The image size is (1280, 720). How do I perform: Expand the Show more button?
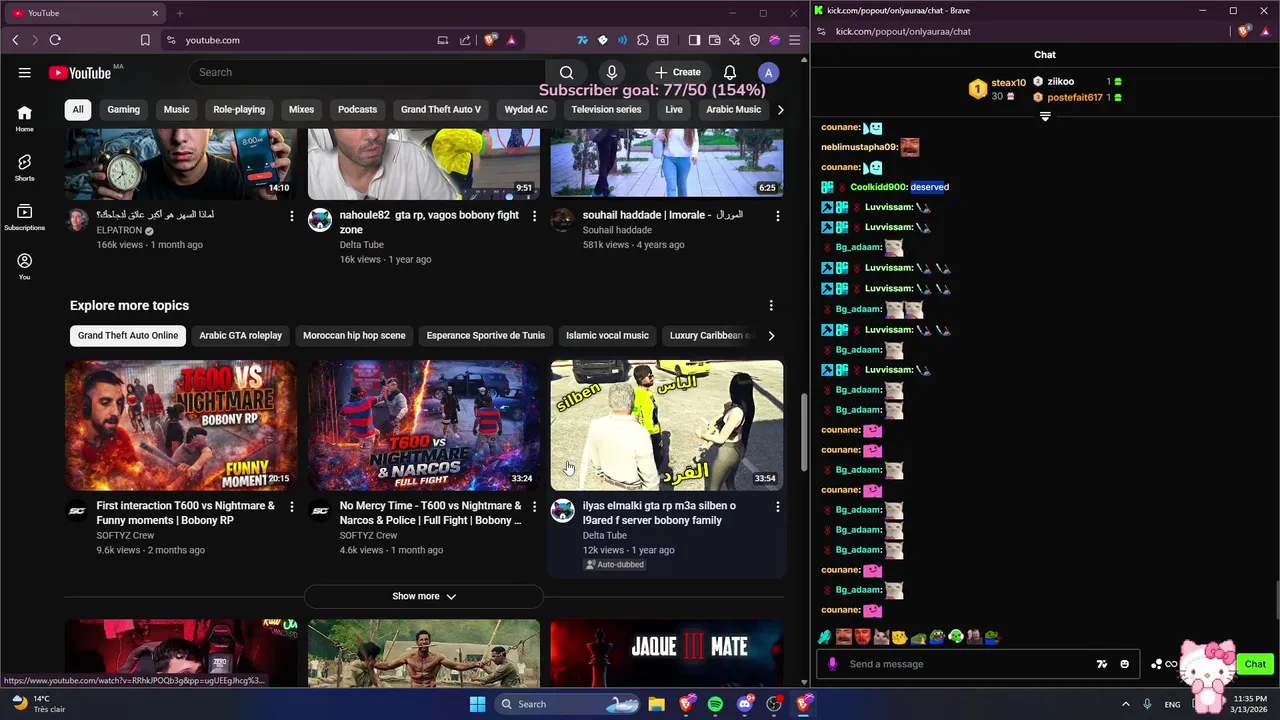click(x=424, y=596)
